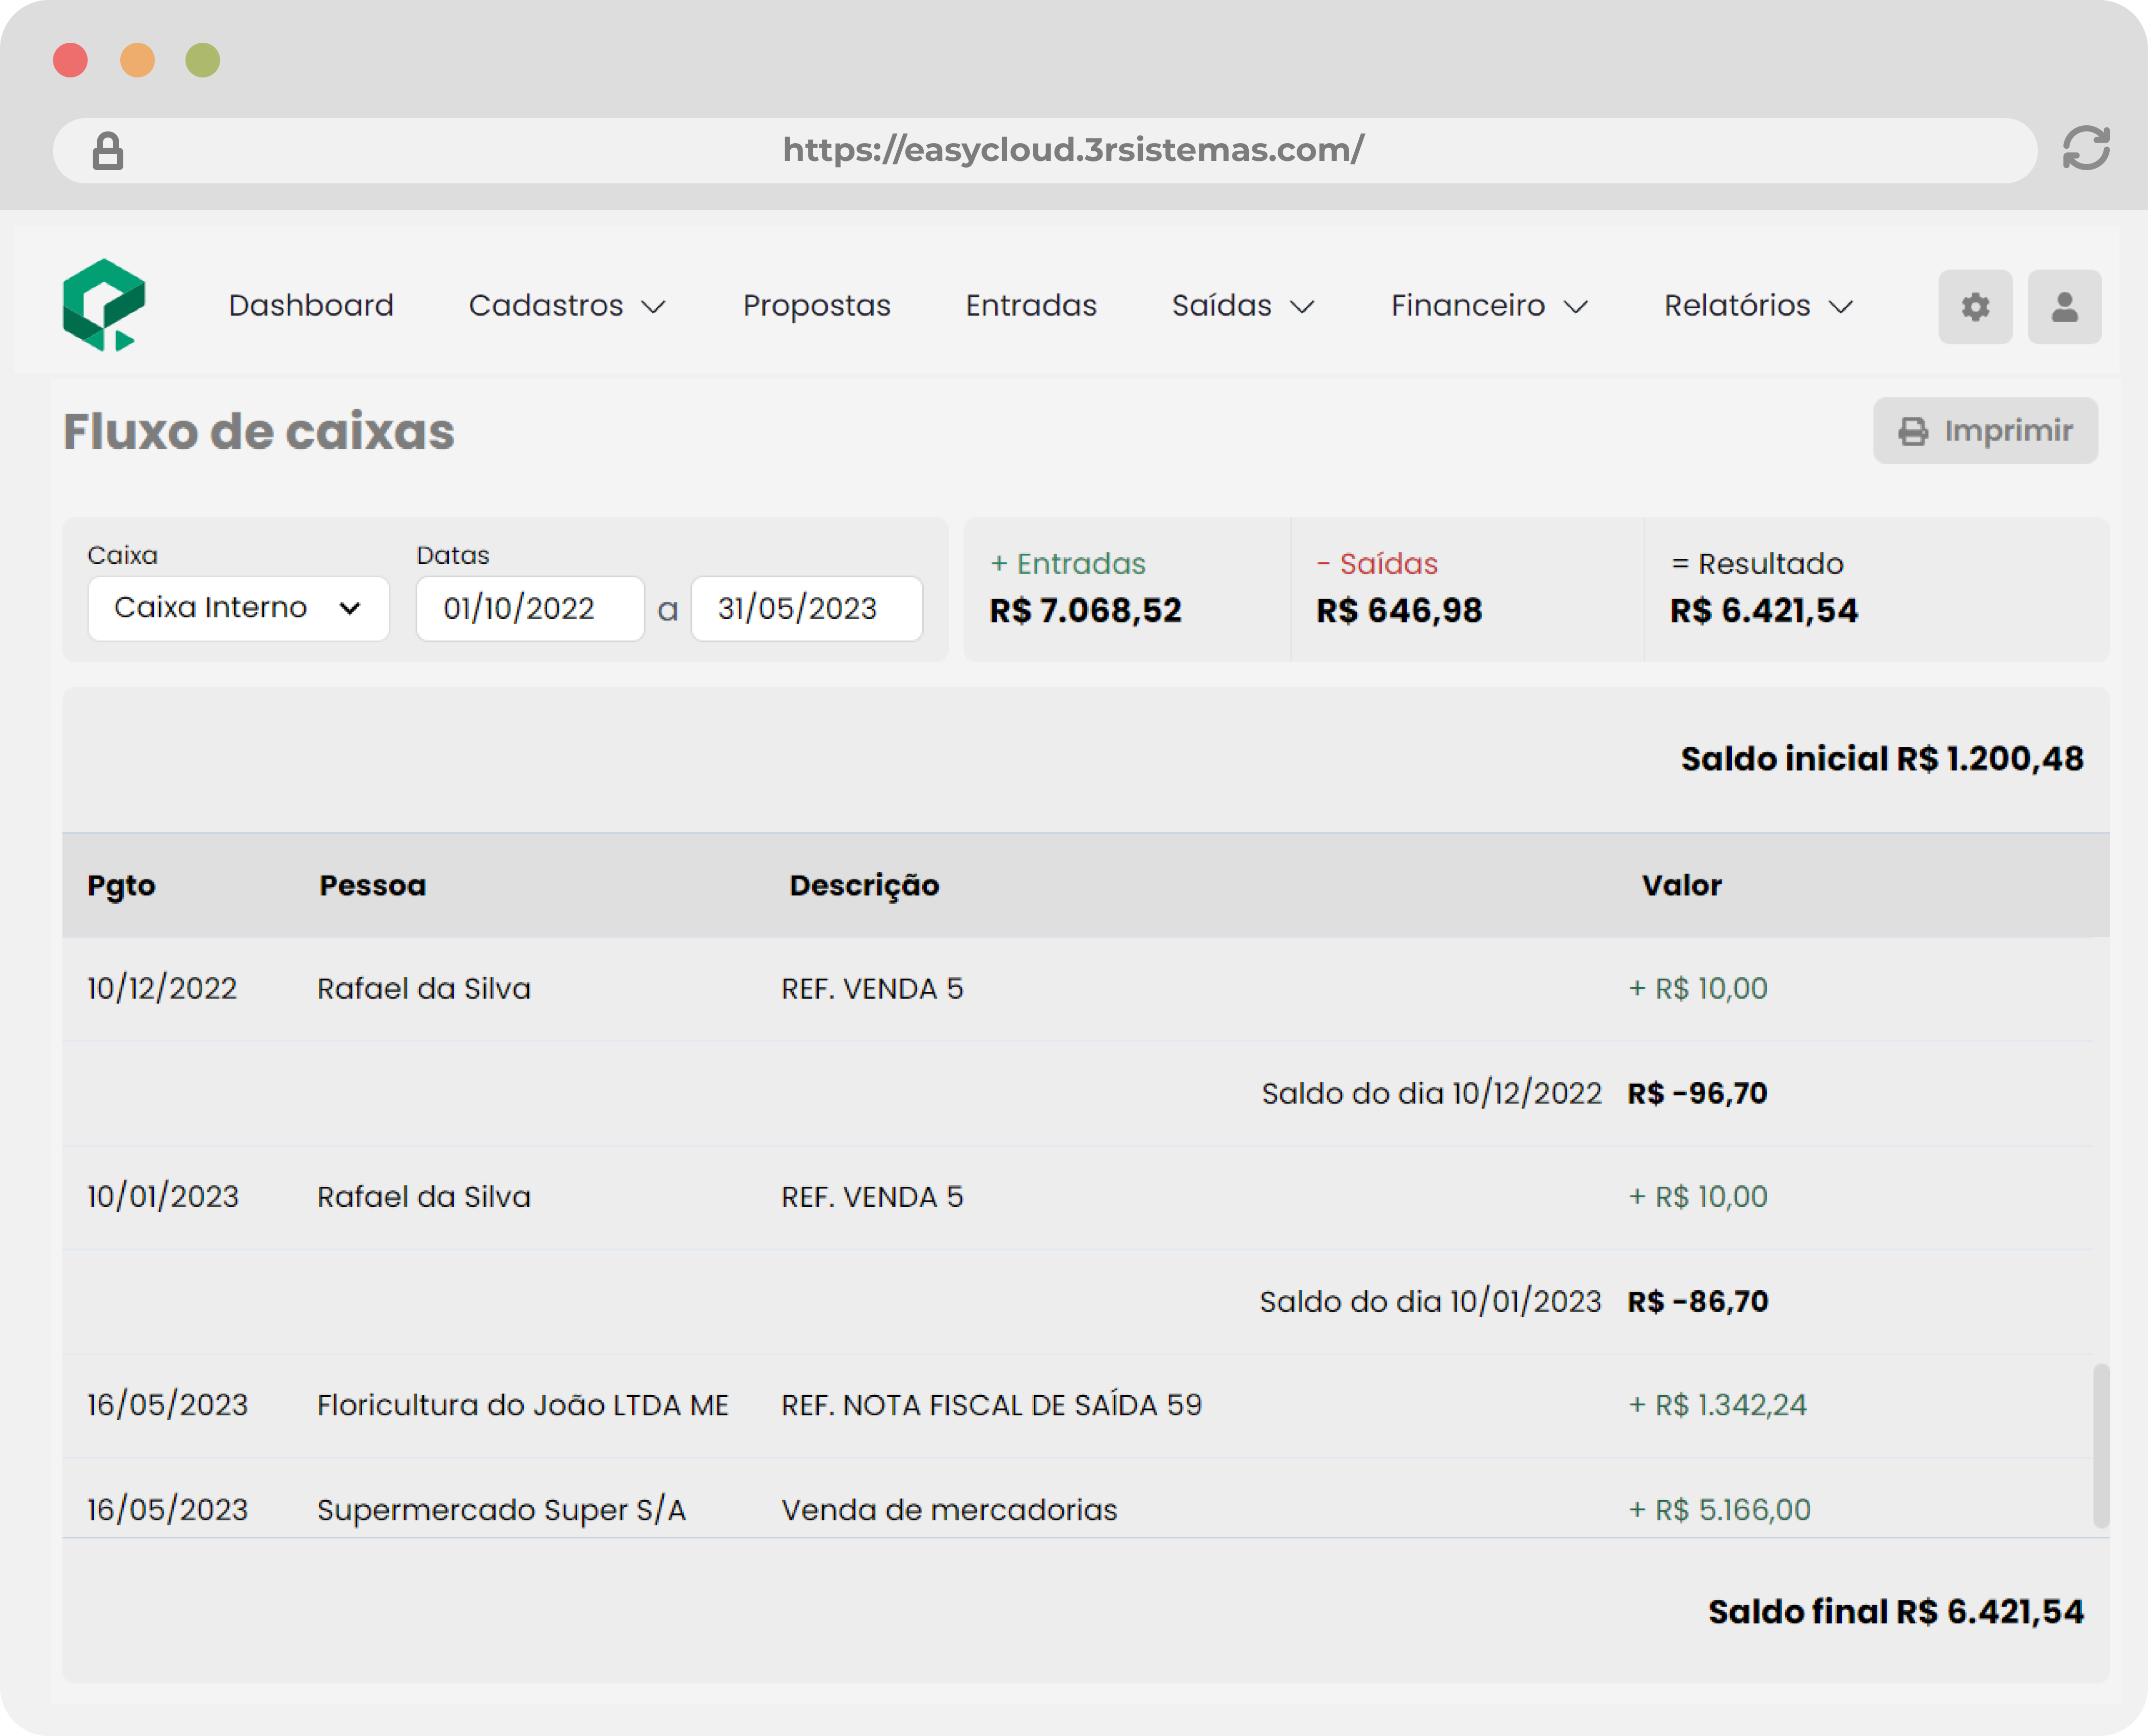Click the Saídas total R$ 646,98
This screenshot has width=2148, height=1736.
click(x=1399, y=610)
